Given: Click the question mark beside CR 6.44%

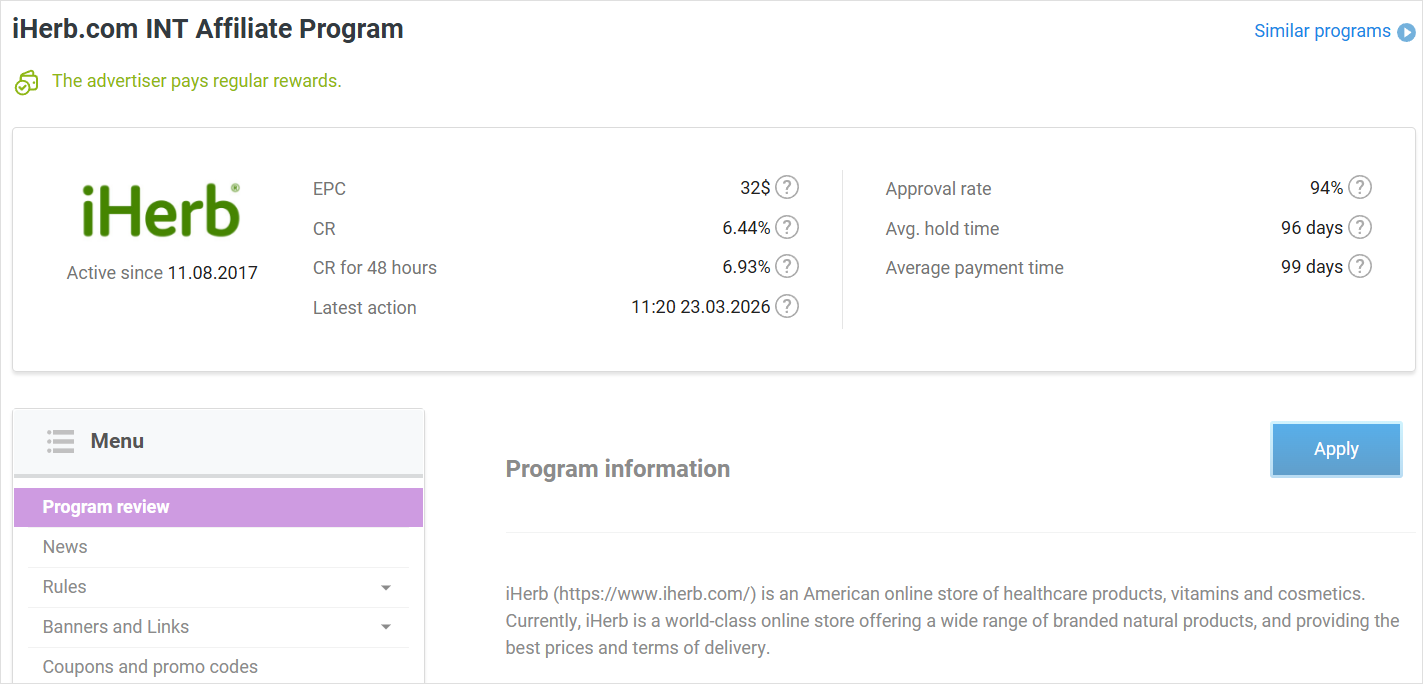Looking at the screenshot, I should coord(787,228).
